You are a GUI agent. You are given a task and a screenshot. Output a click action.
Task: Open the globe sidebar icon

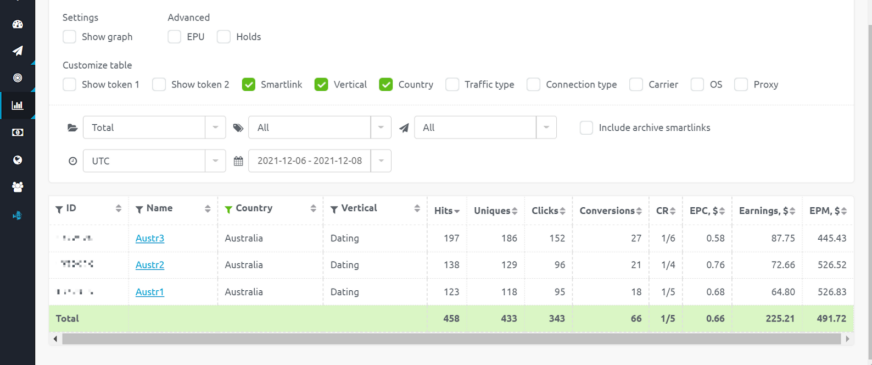17,160
